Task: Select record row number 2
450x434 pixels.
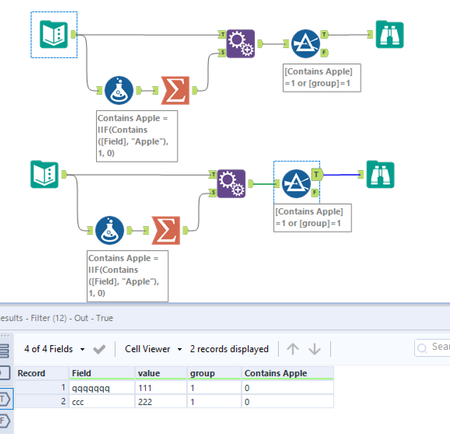Action: pyautogui.click(x=42, y=402)
